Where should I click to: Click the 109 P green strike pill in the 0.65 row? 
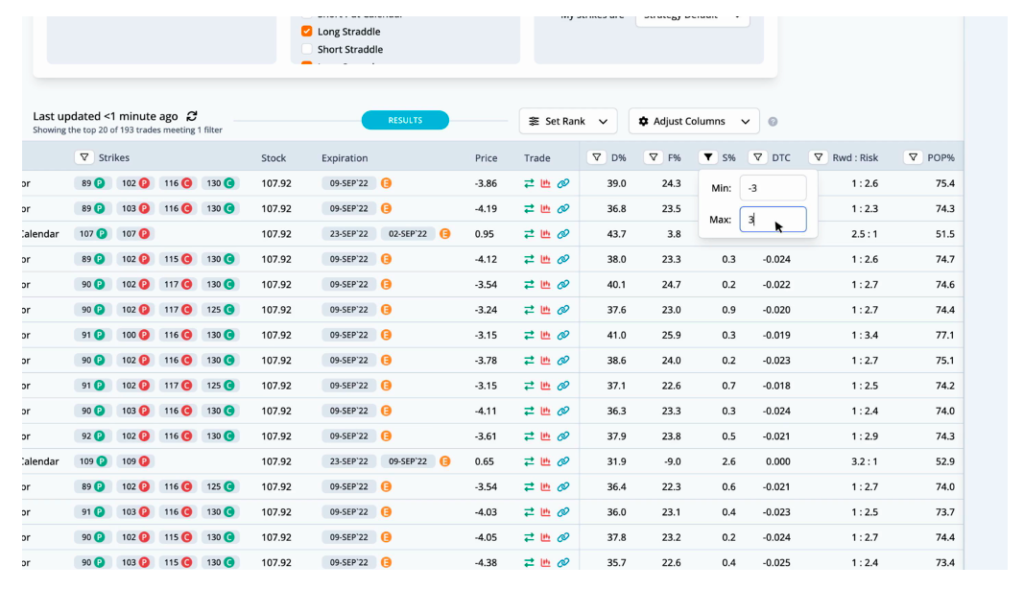point(93,462)
